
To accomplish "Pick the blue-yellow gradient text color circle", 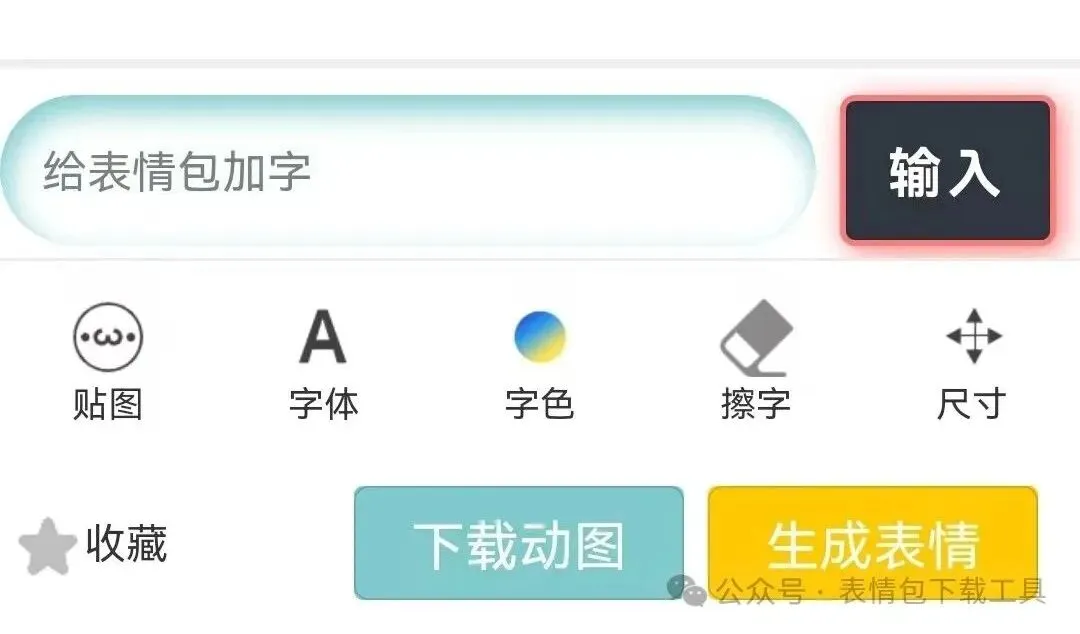I will pyautogui.click(x=540, y=337).
